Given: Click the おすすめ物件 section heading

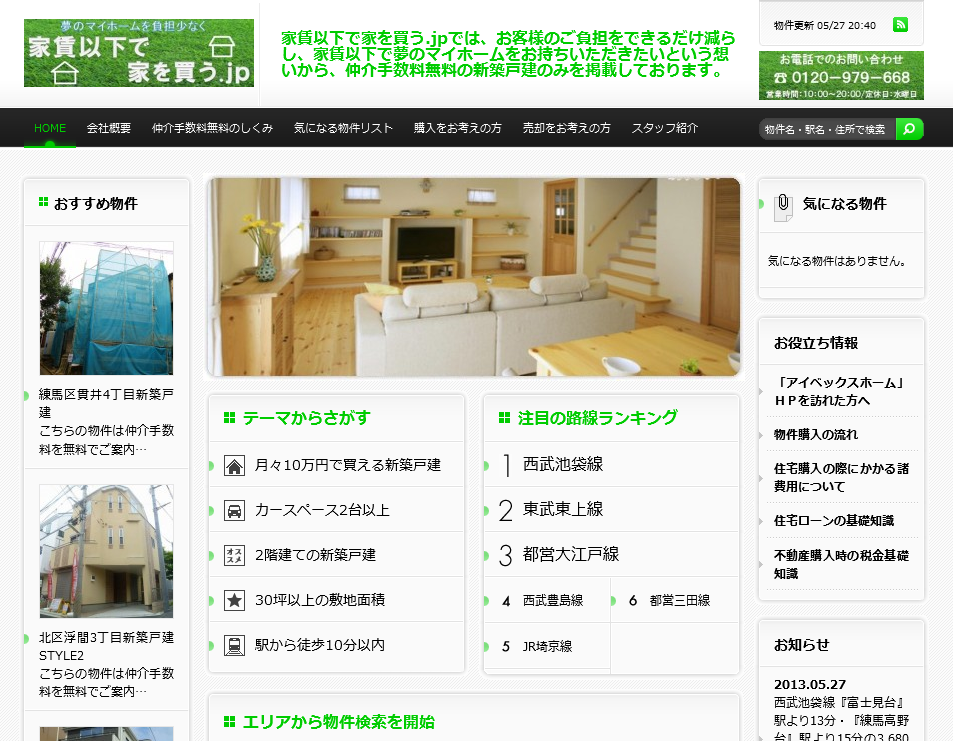Looking at the screenshot, I should pyautogui.click(x=95, y=204).
